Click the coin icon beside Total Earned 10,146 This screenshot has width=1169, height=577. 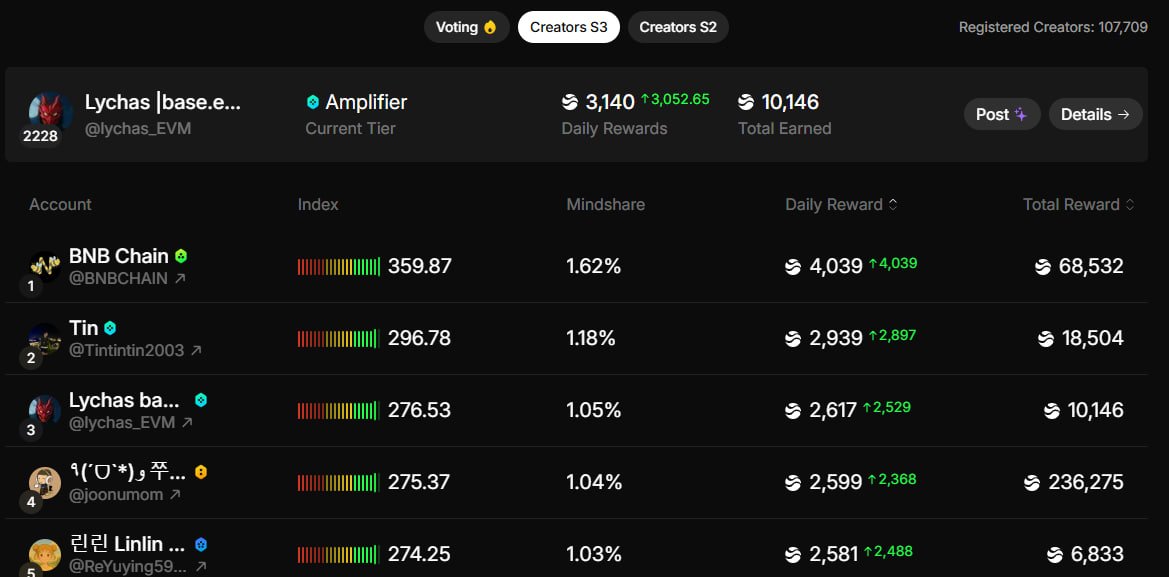(746, 102)
